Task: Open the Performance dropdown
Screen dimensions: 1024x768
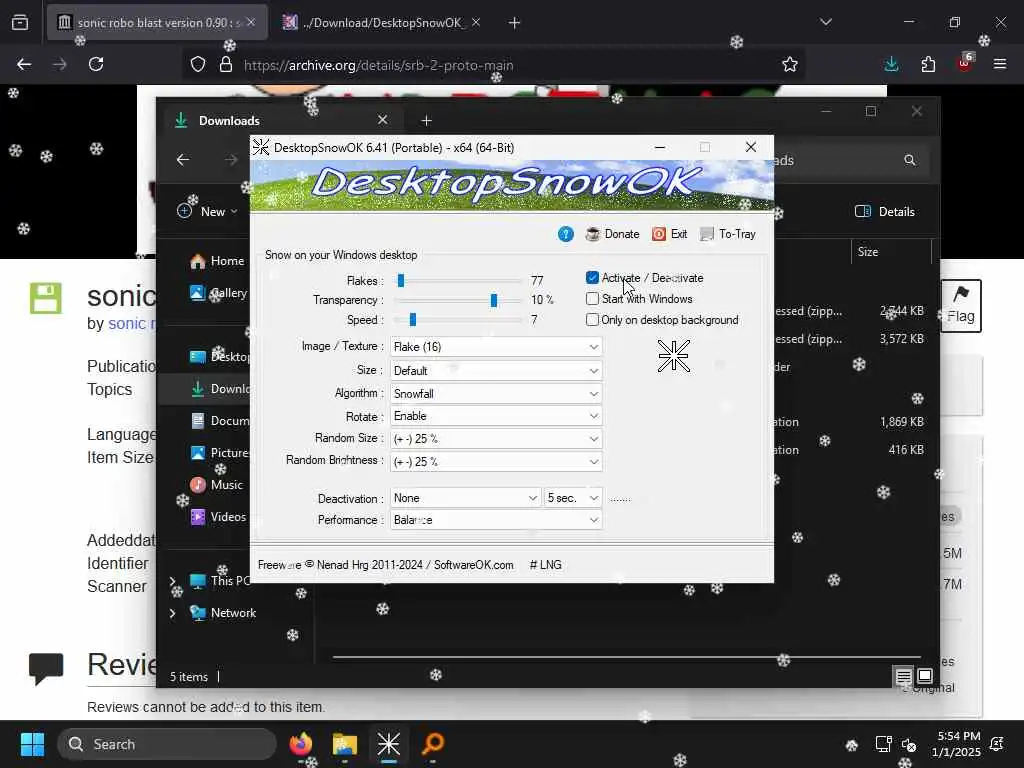Action: coord(496,520)
